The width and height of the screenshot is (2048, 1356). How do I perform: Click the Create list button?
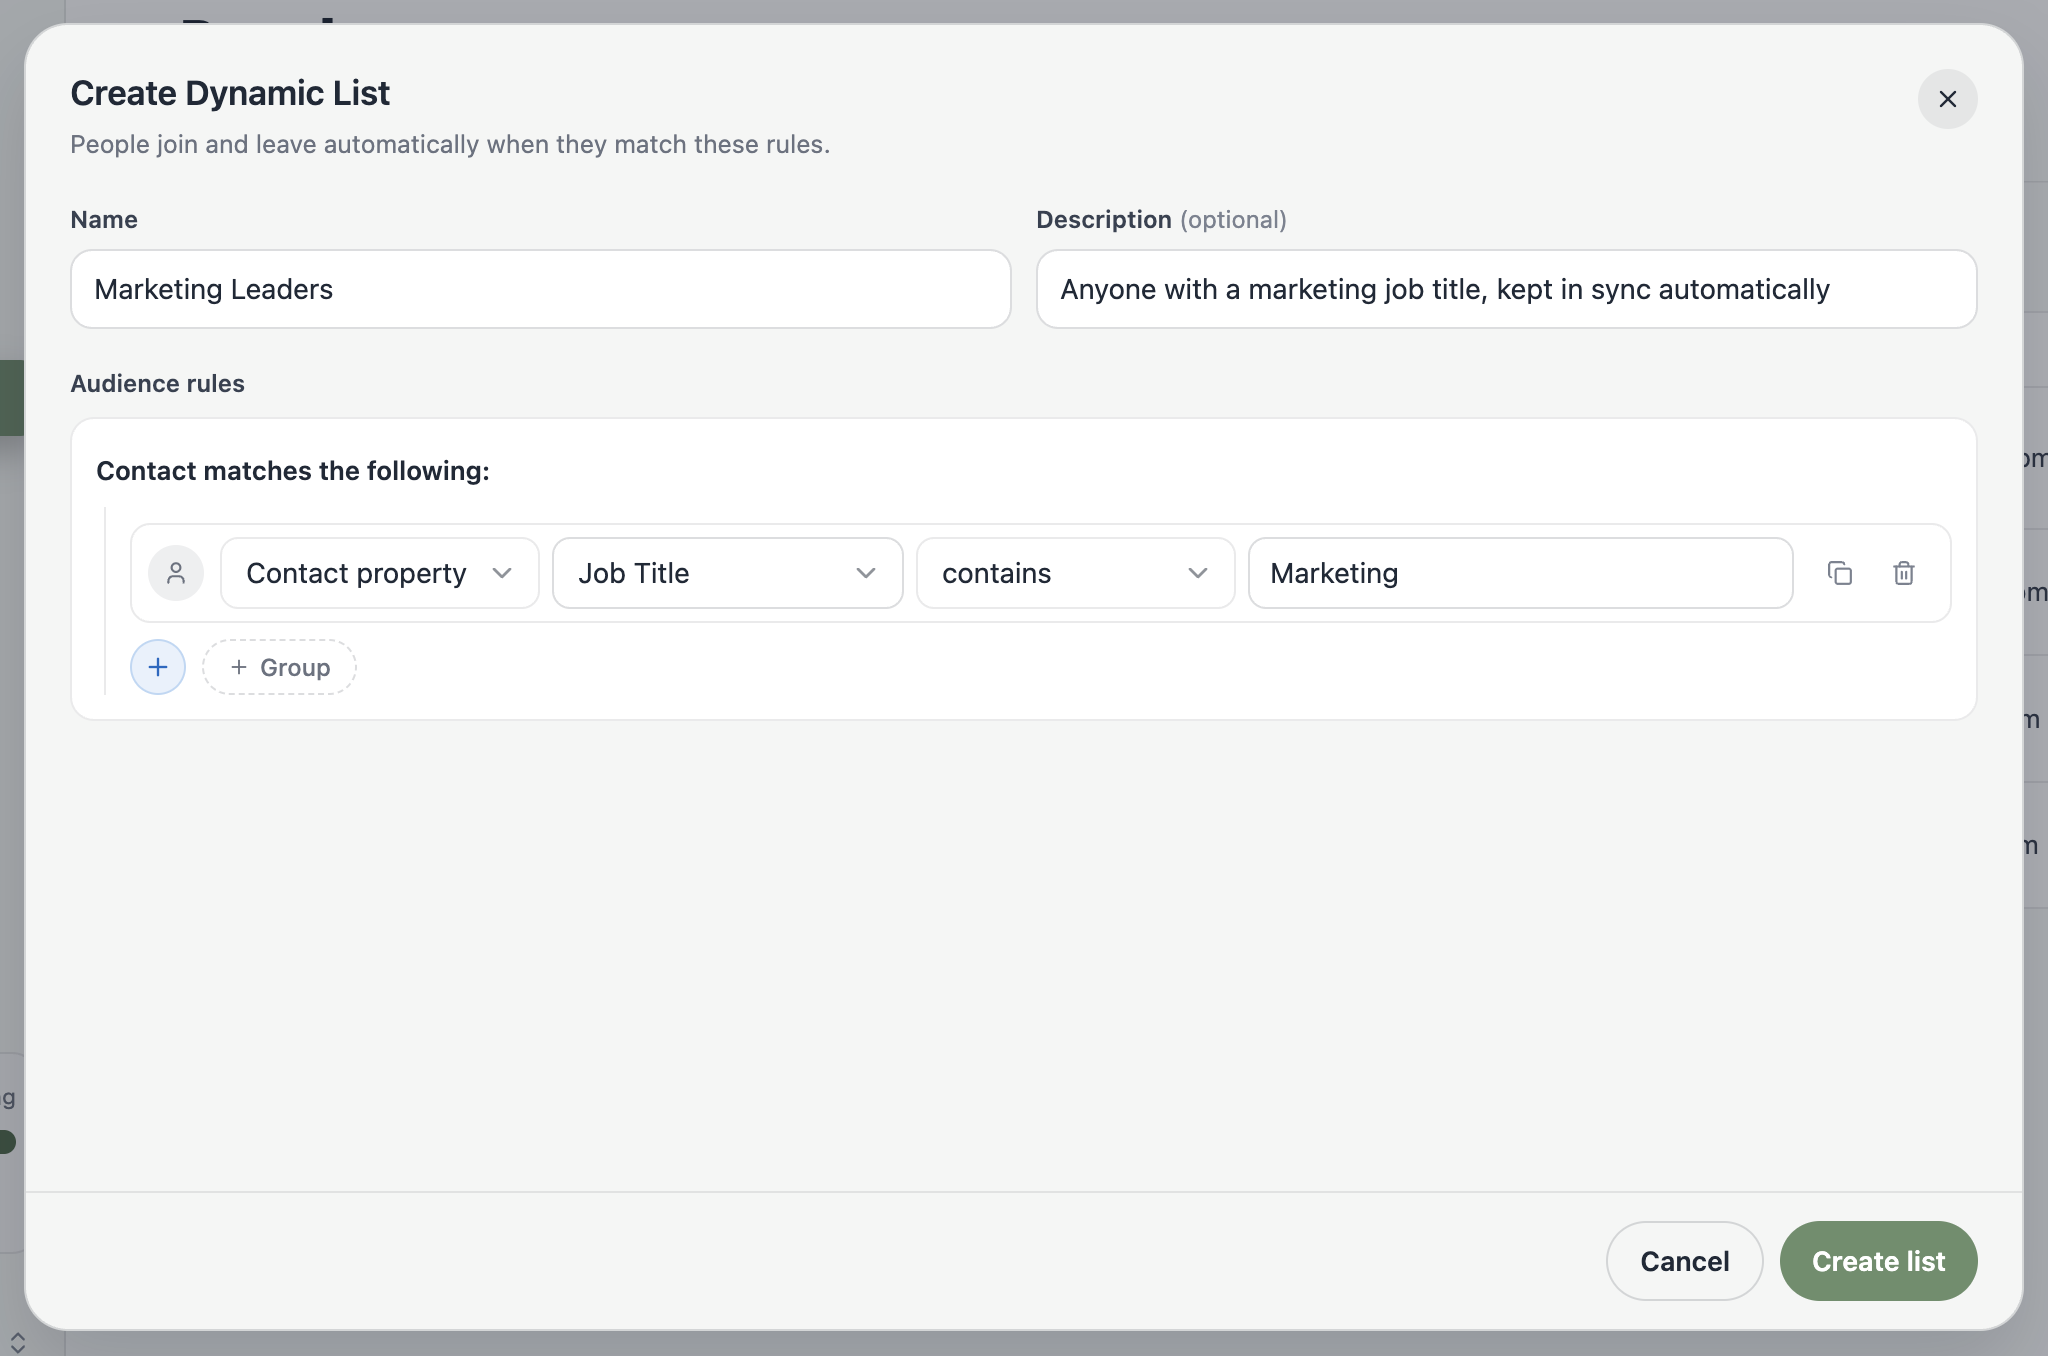[1878, 1261]
